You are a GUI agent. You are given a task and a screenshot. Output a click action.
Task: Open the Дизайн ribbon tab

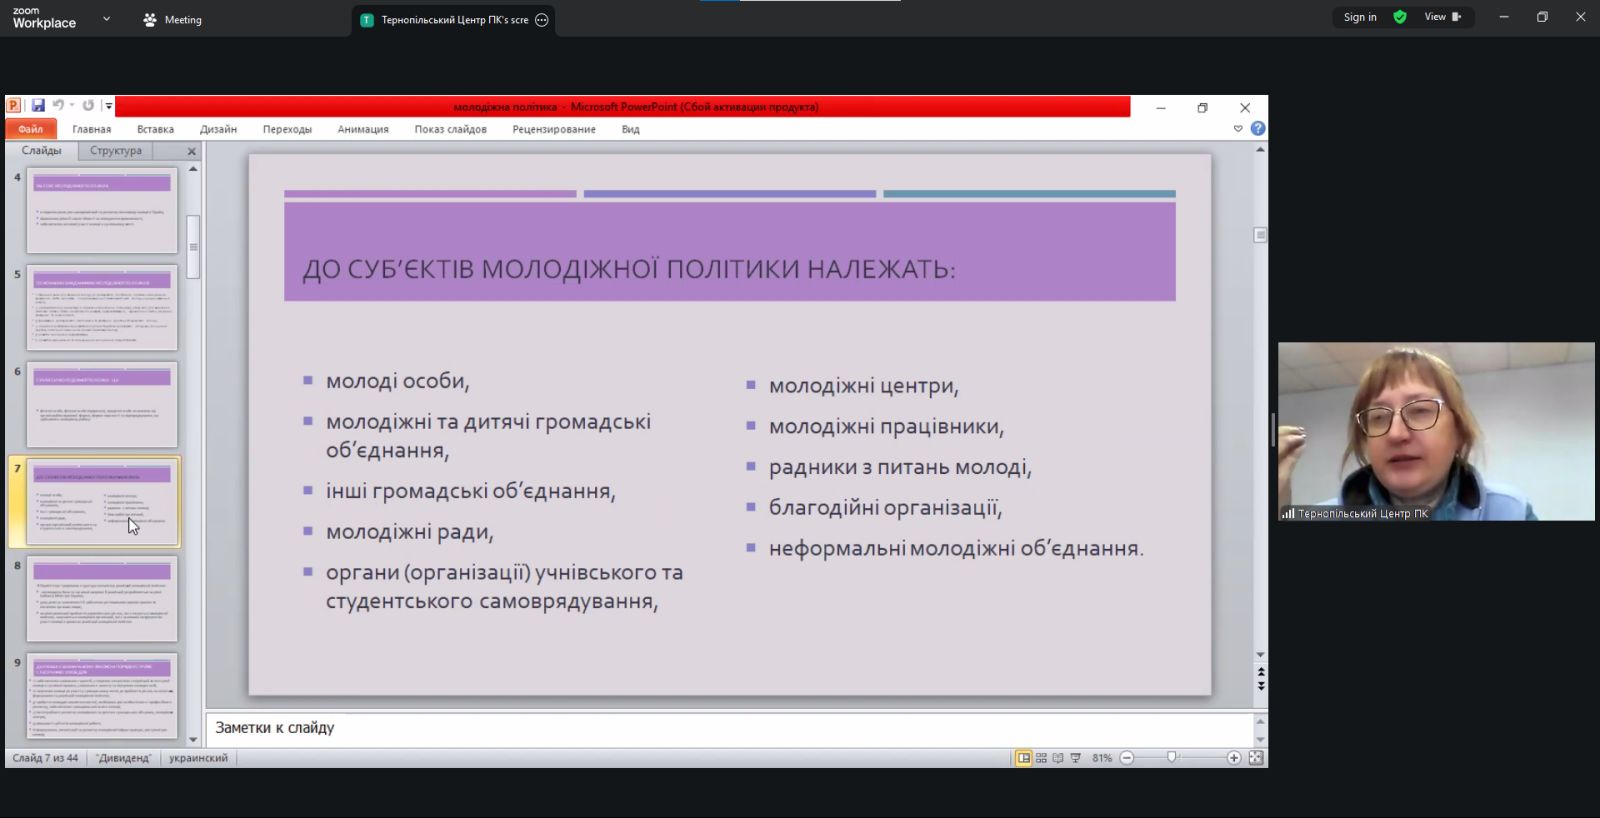(x=218, y=129)
